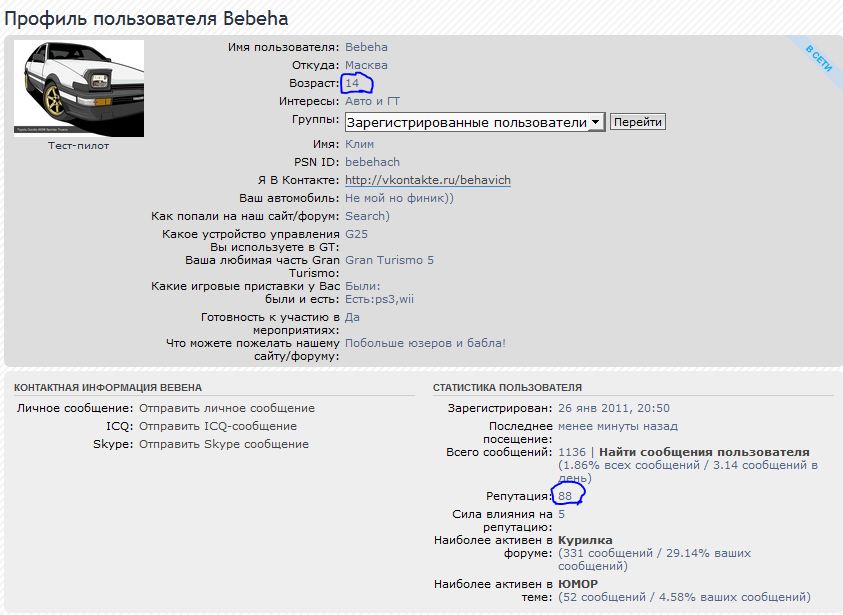Viewport: 843px width, 615px height.
Task: Select the Зарегистрированные пользователи combo box
Action: tap(475, 122)
